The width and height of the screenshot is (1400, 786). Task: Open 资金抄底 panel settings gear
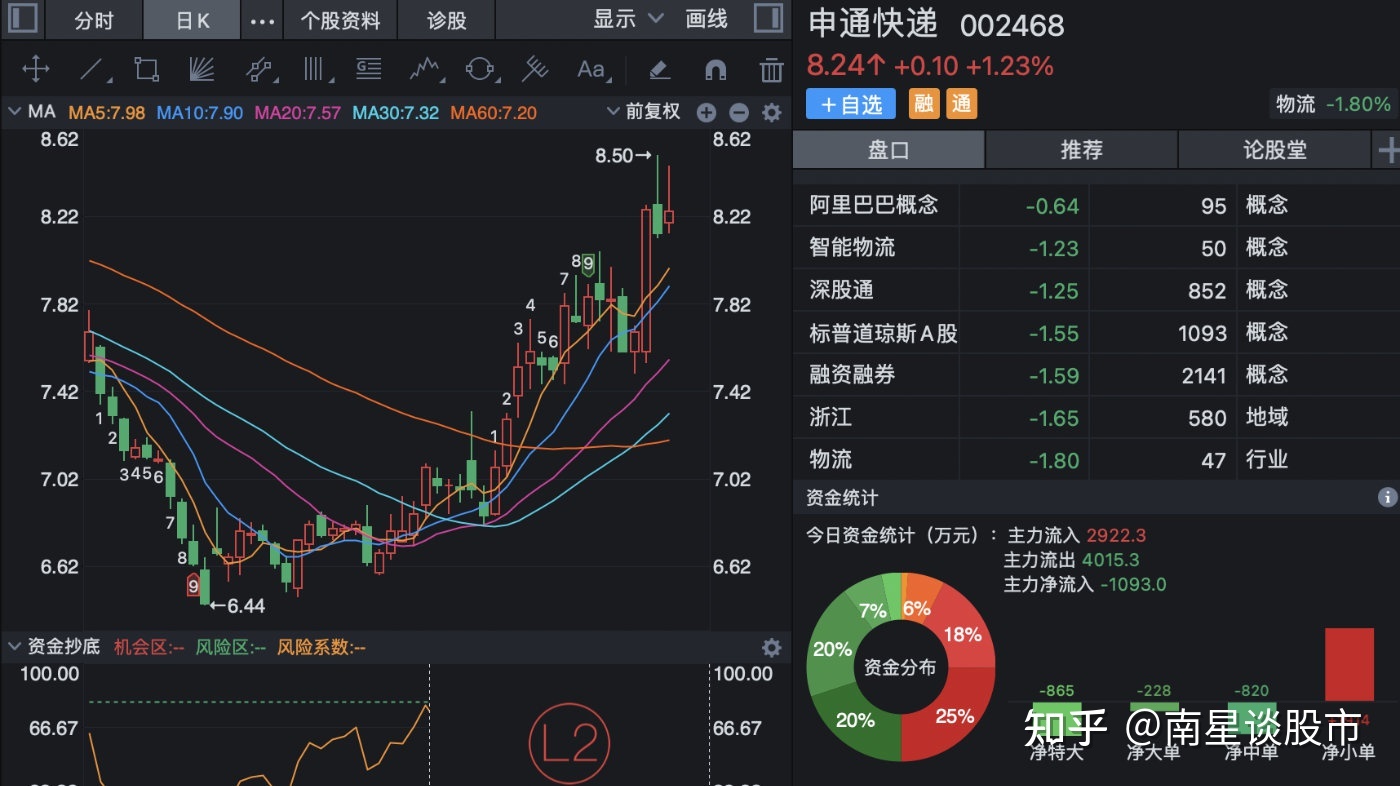771,647
